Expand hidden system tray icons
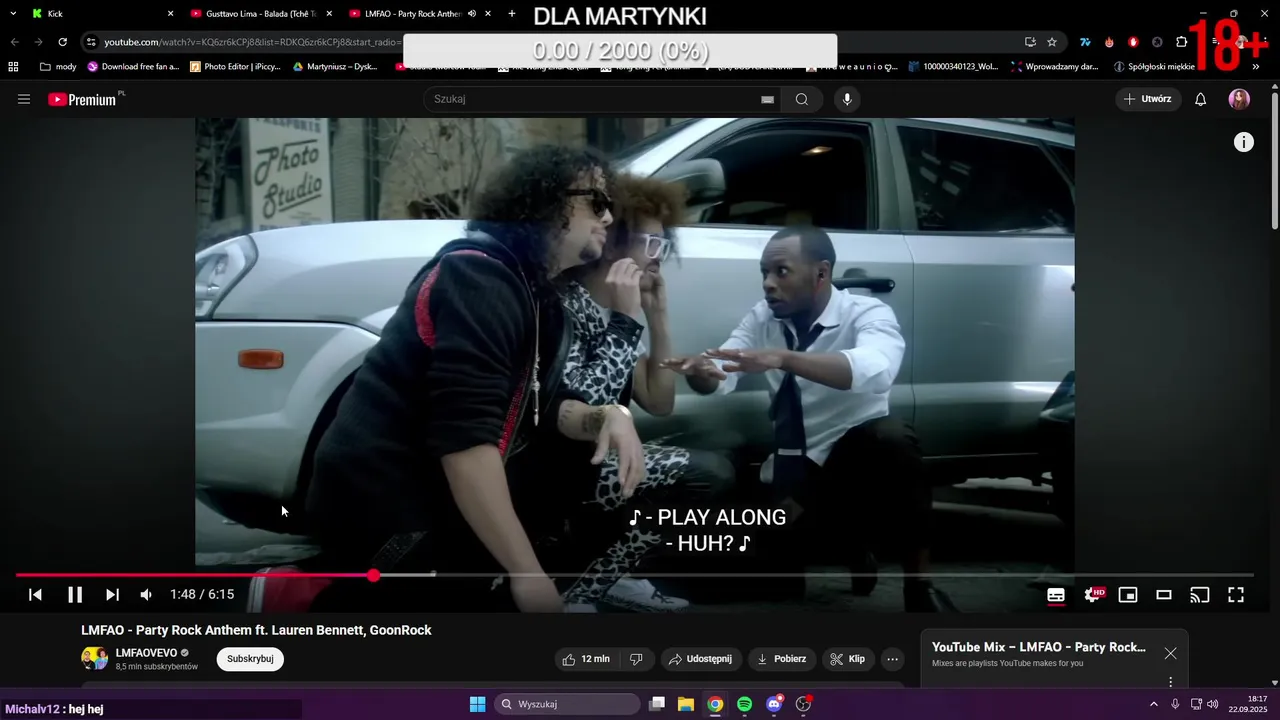The image size is (1280, 720). [x=1153, y=704]
